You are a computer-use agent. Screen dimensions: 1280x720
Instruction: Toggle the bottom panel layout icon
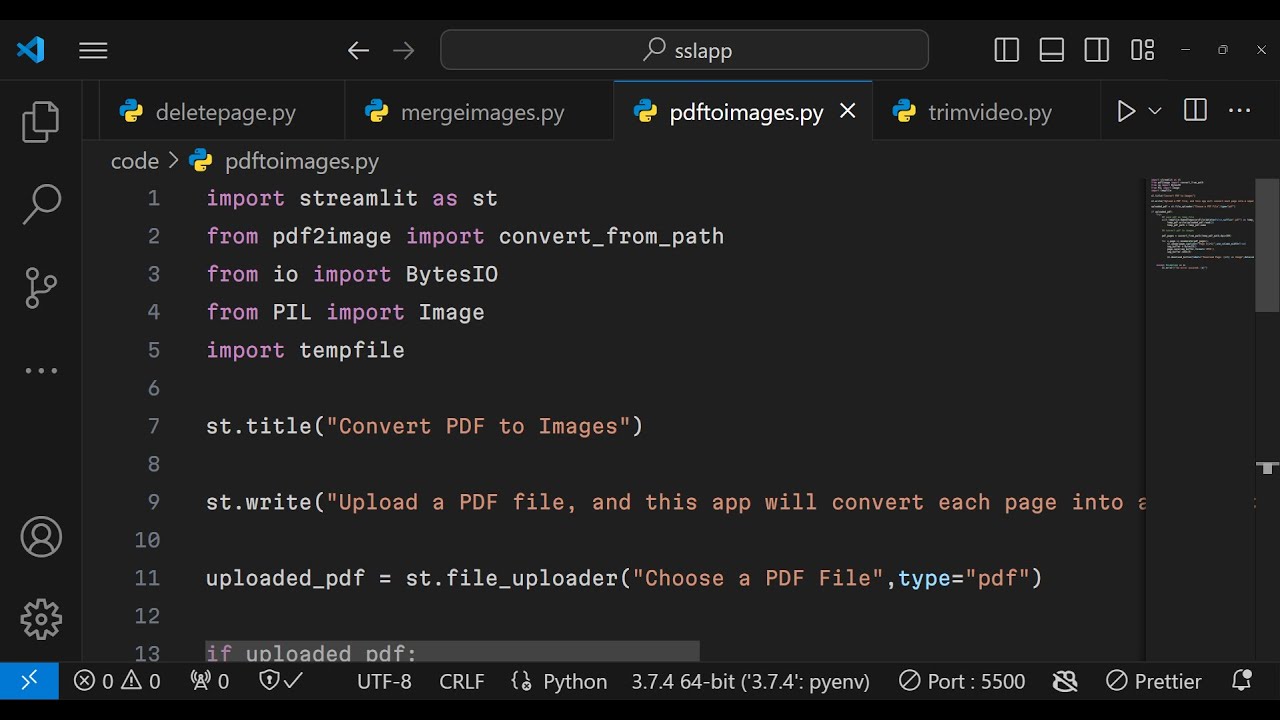(1052, 50)
